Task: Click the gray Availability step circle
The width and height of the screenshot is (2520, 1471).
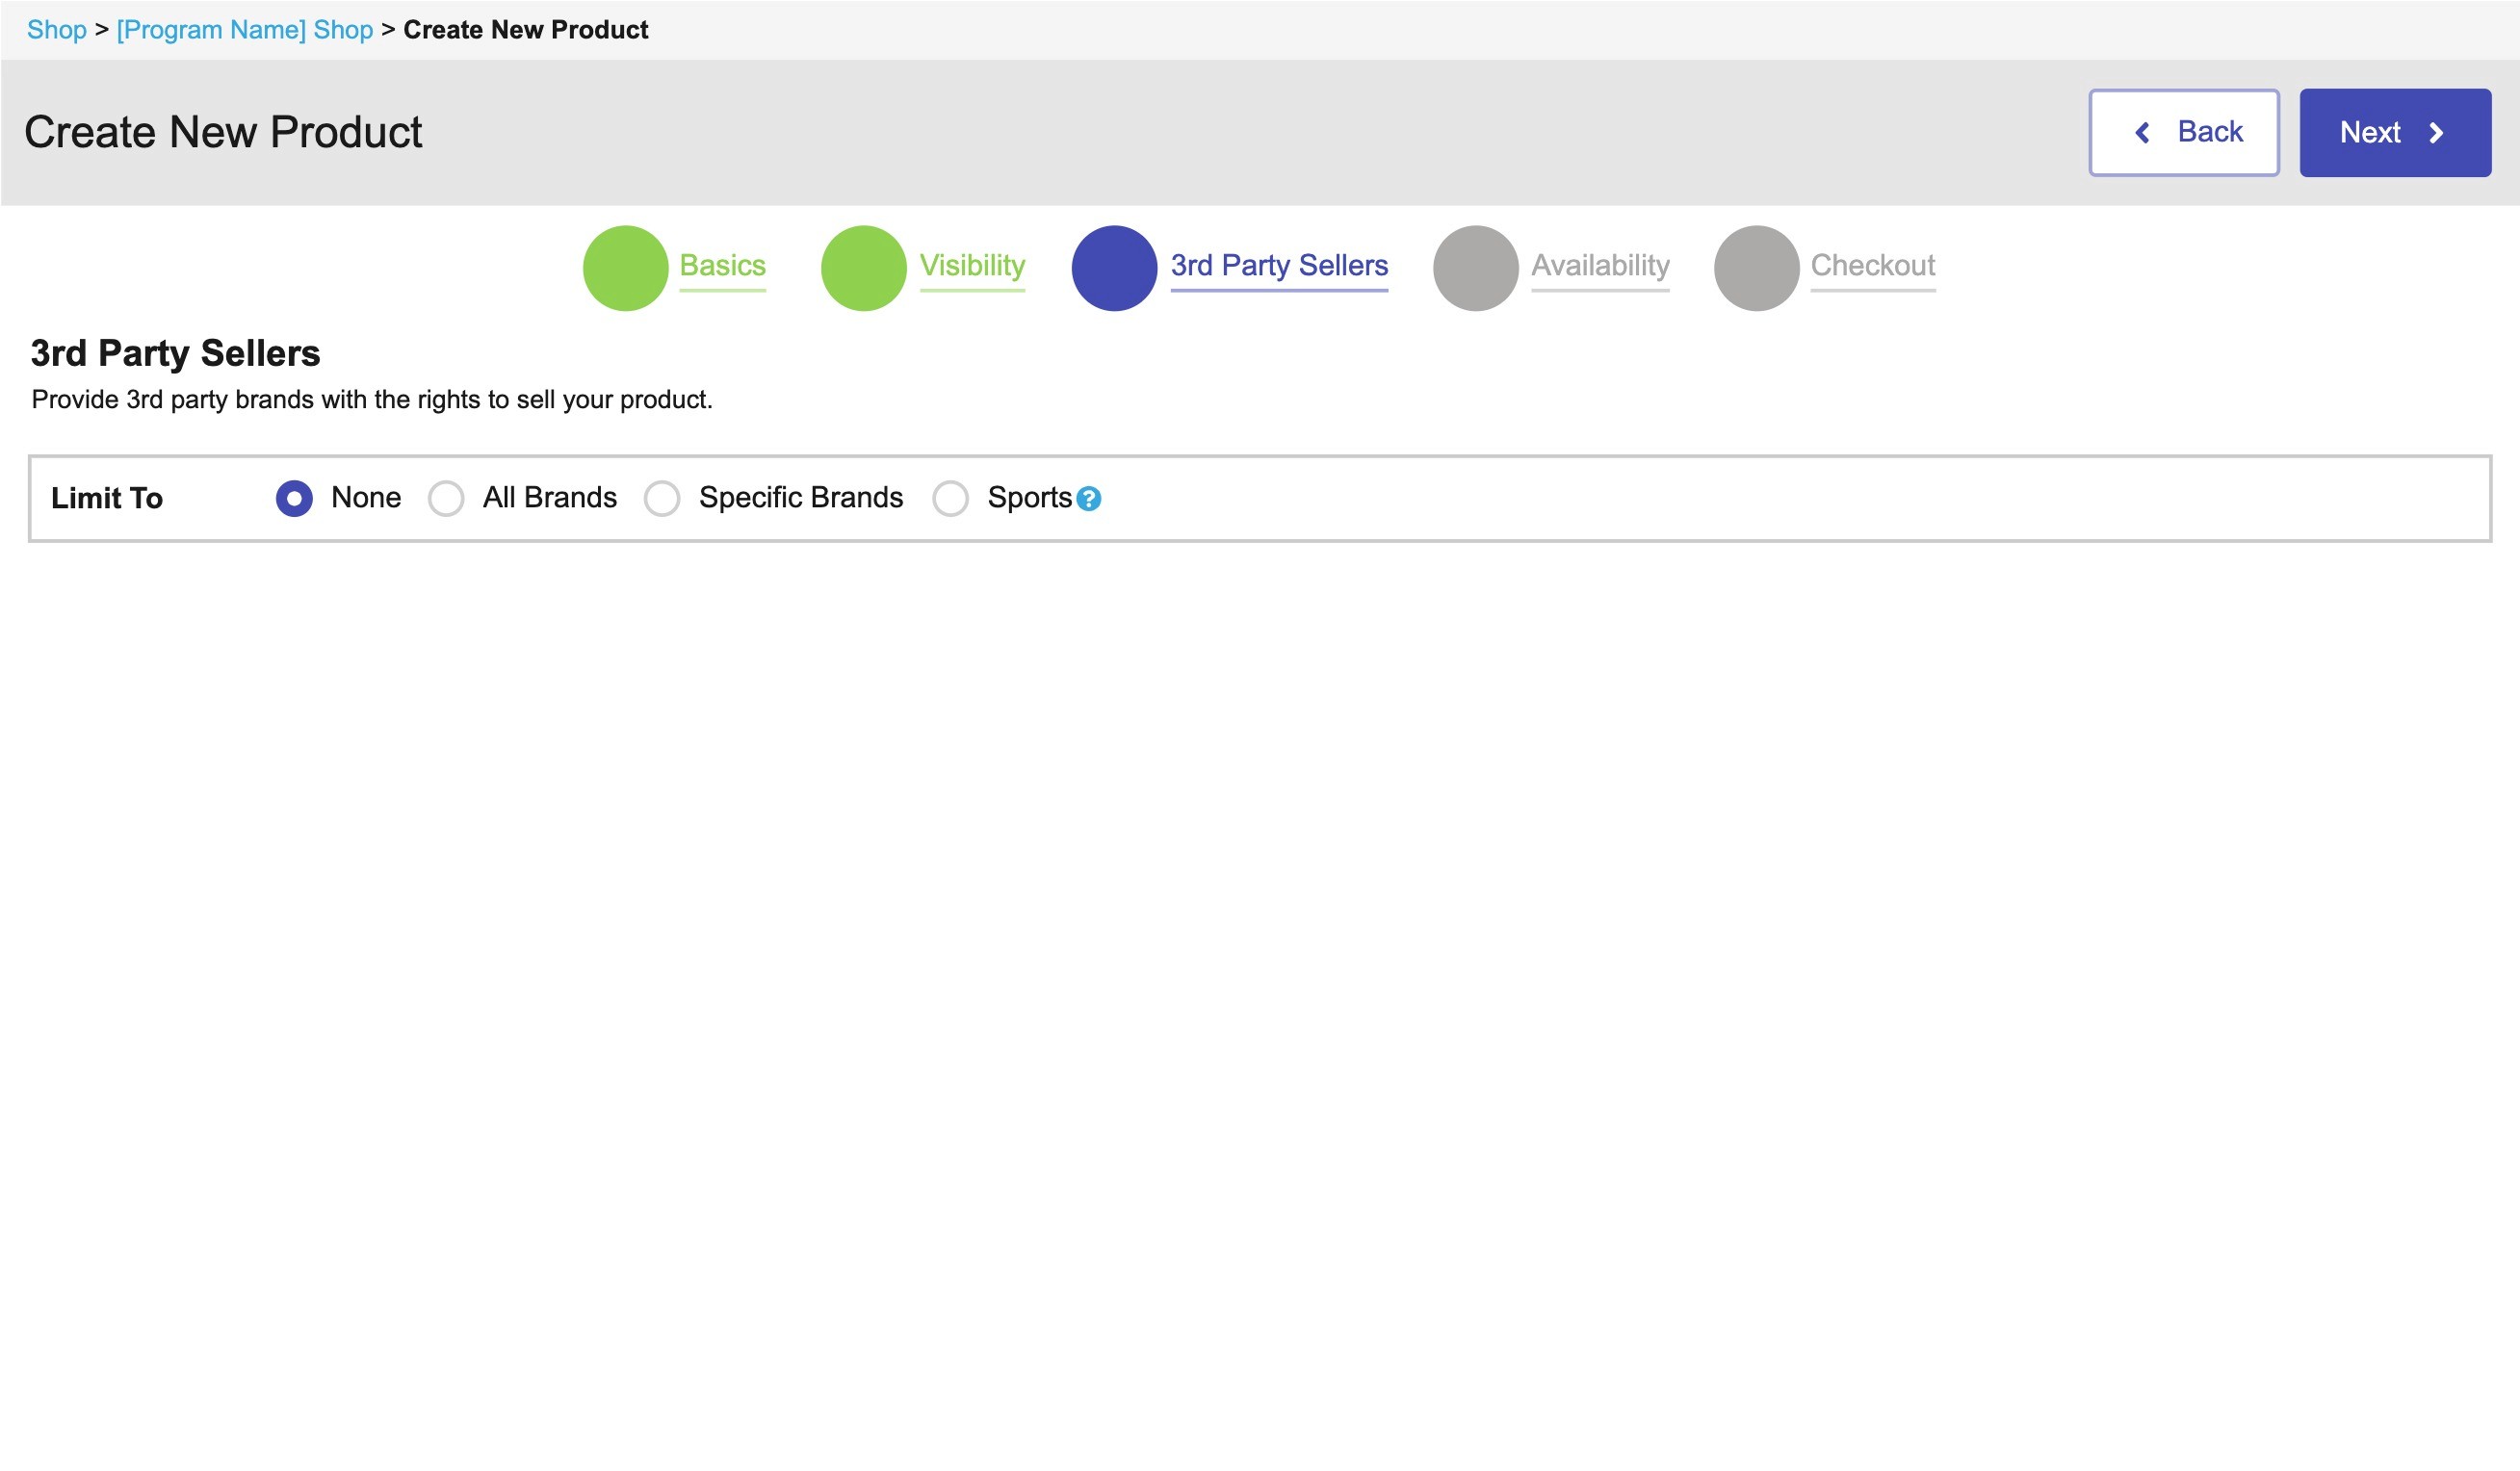Action: [x=1475, y=268]
